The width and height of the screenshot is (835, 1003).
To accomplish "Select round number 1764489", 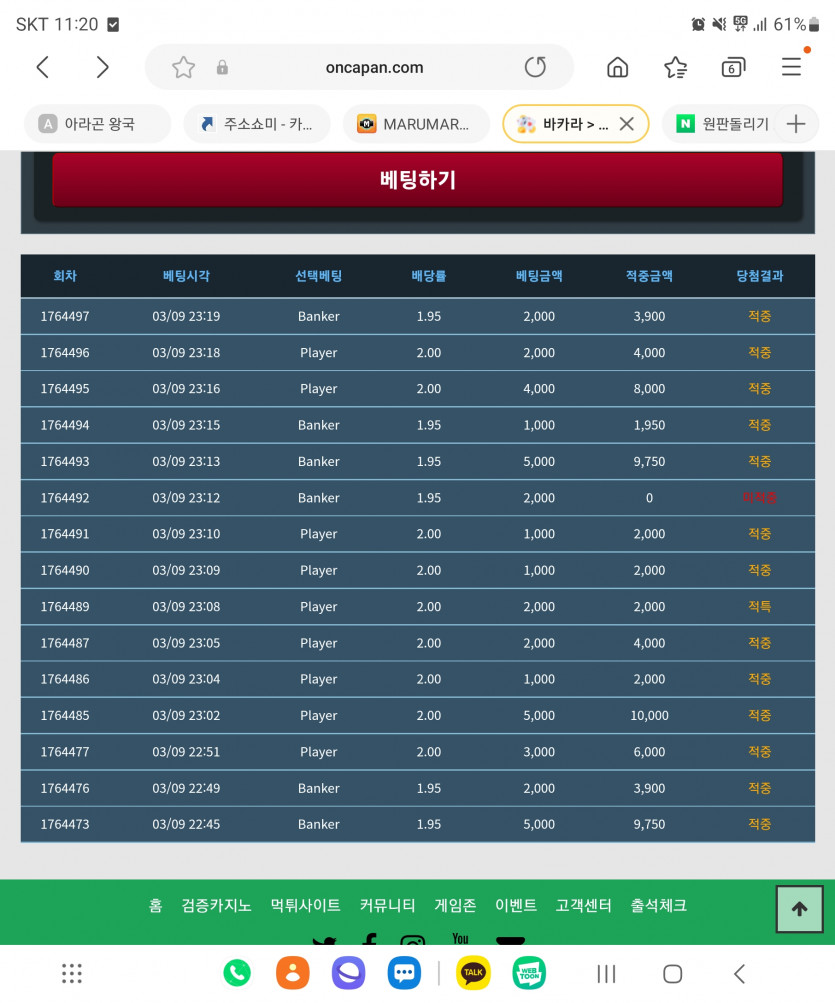I will coord(65,606).
